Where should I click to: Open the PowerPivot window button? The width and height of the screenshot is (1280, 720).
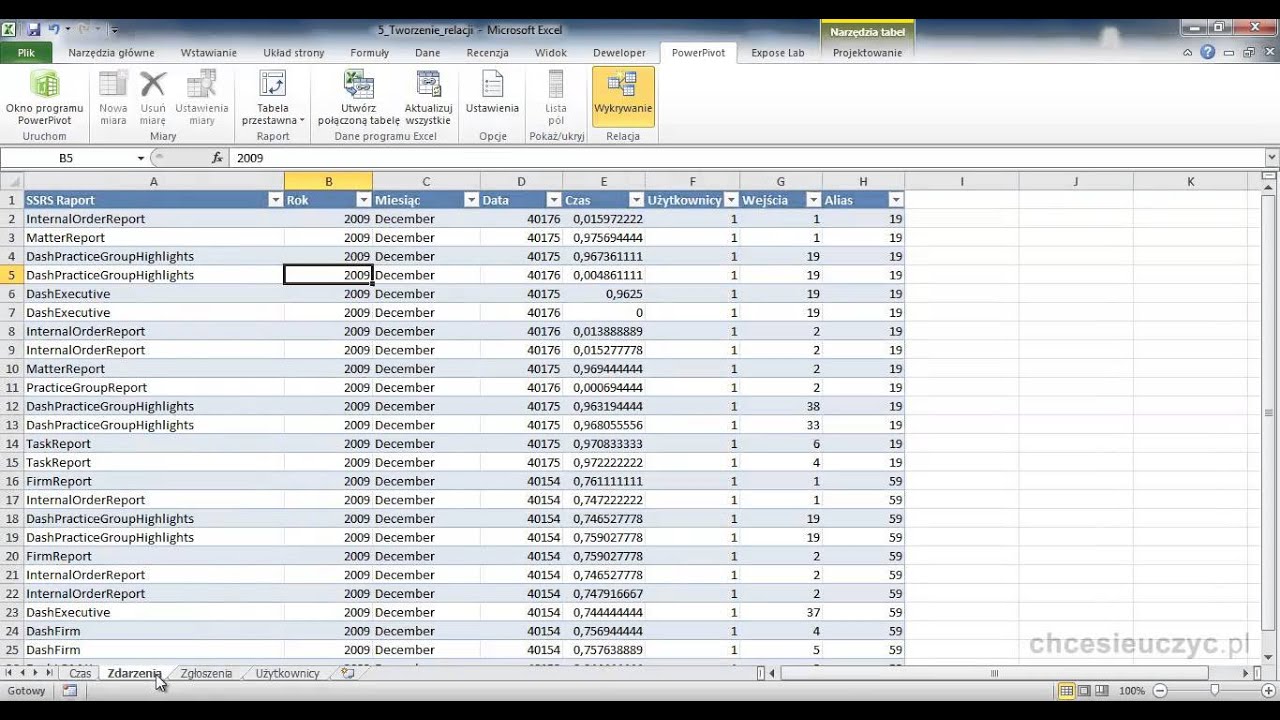coord(44,97)
